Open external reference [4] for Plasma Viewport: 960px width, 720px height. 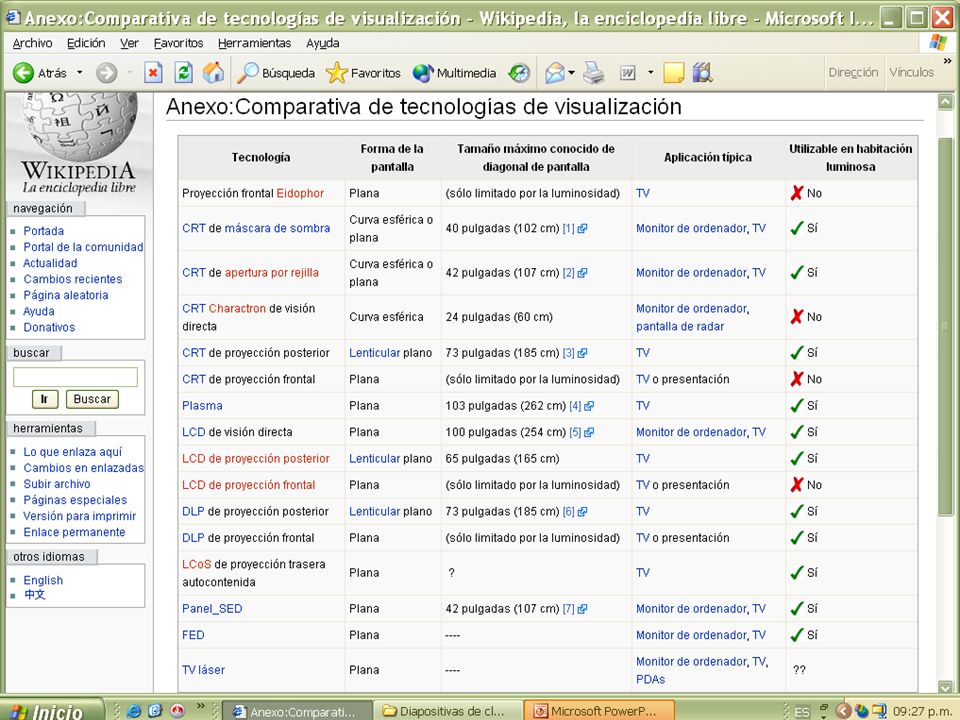(x=589, y=406)
